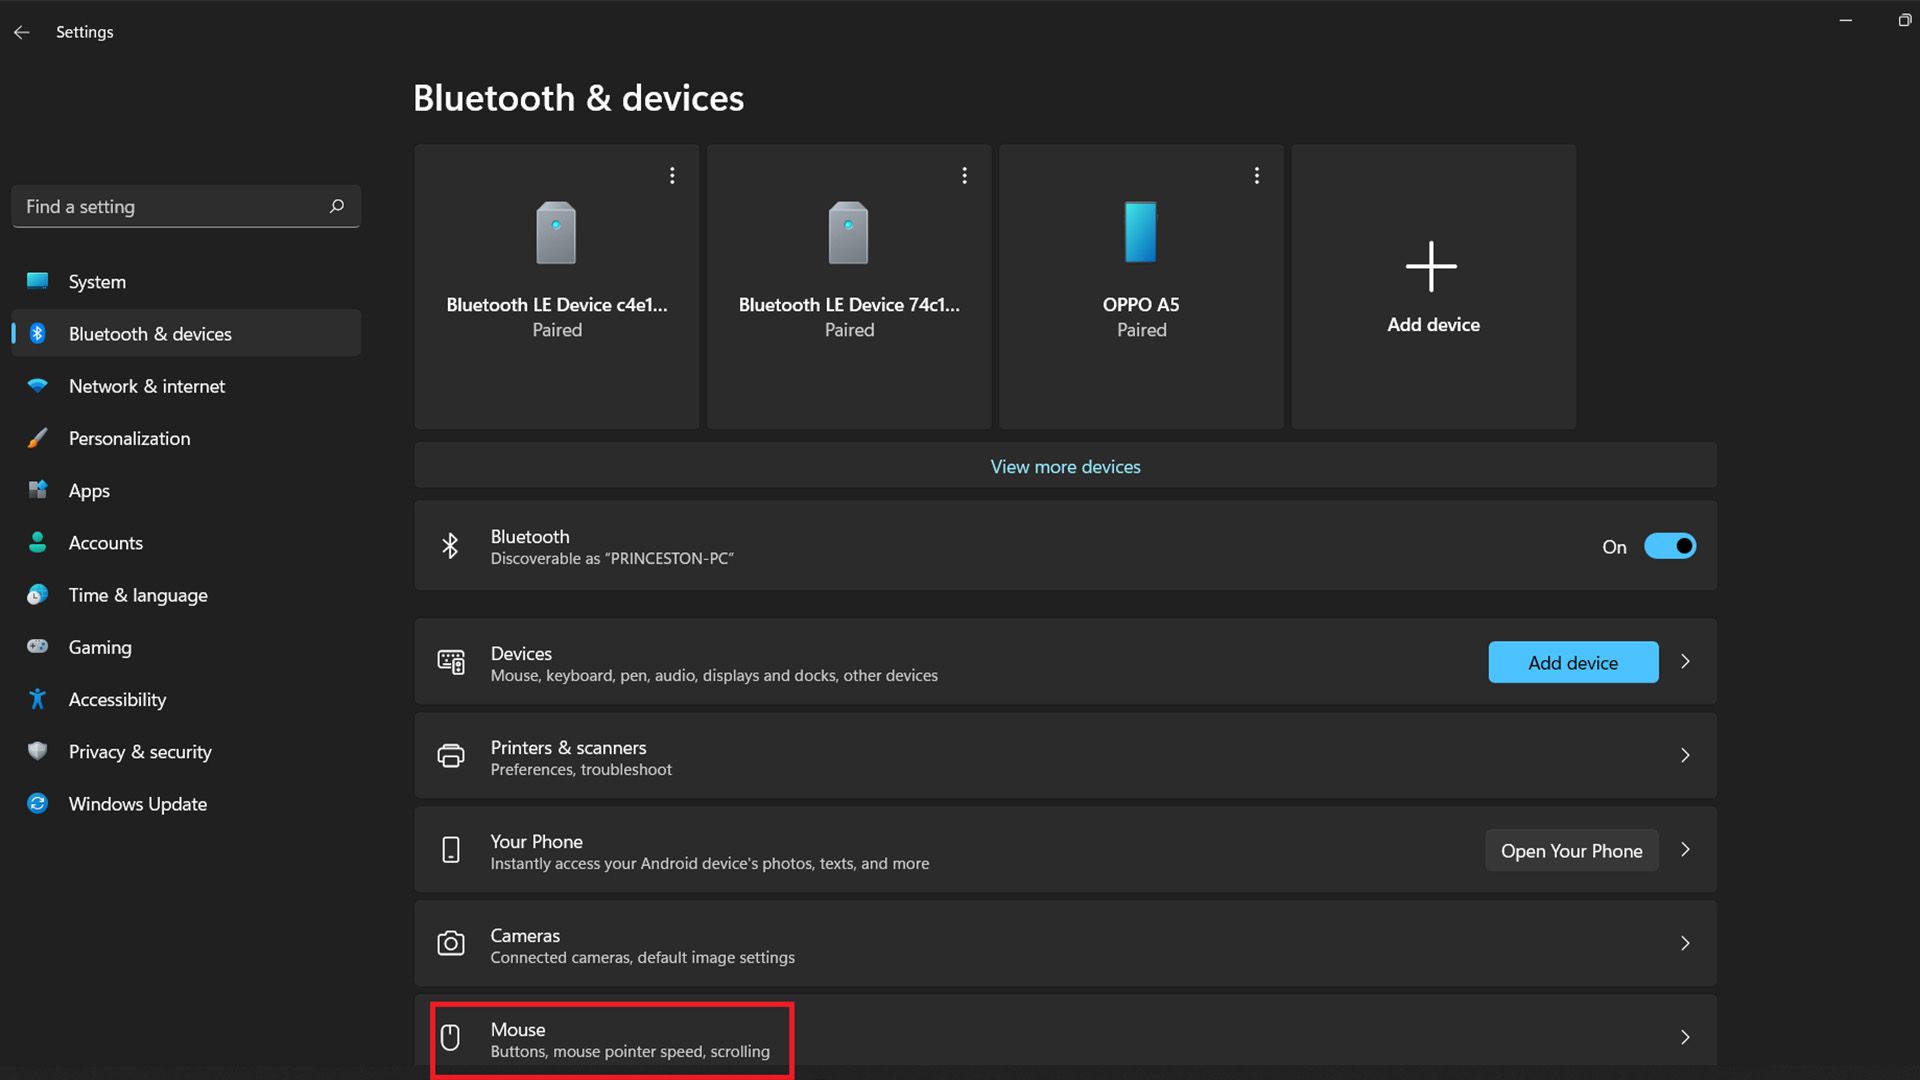
Task: Click the OPPO A5 phone icon
Action: pyautogui.click(x=1140, y=232)
